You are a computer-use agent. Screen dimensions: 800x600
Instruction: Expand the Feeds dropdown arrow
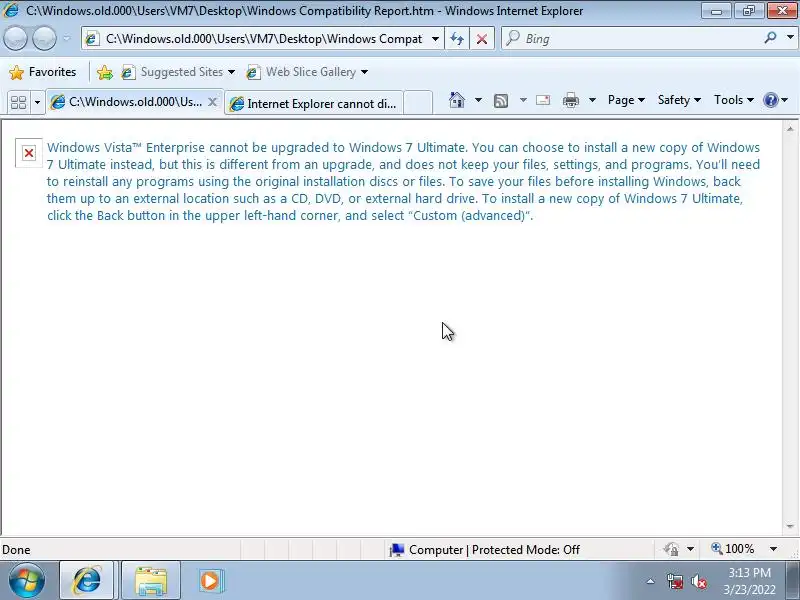[523, 100]
